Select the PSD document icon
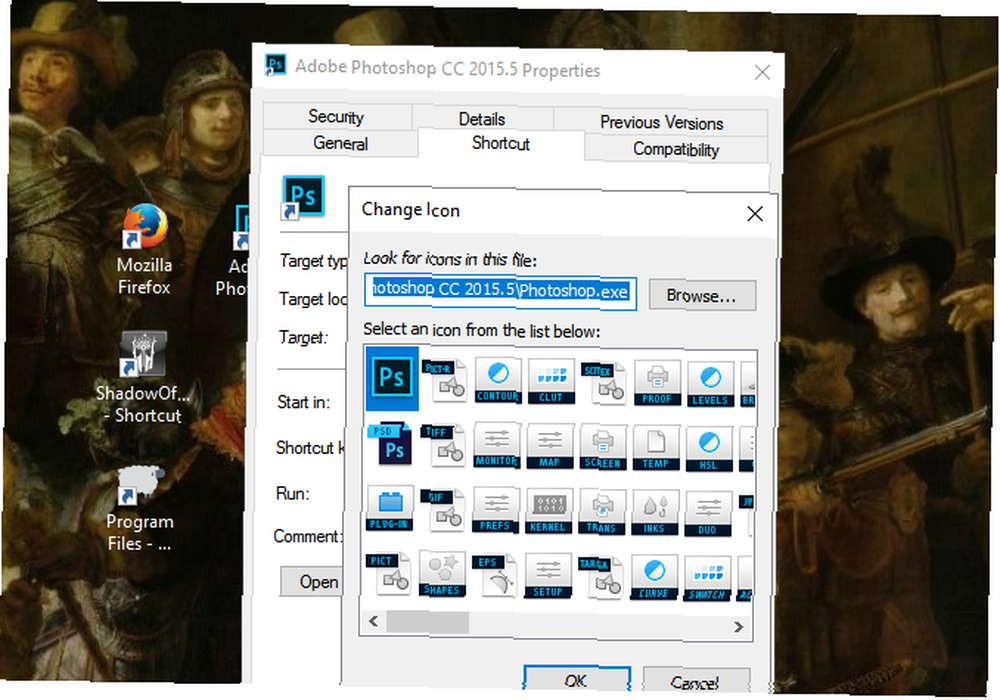This screenshot has width=1000, height=700. [390, 443]
